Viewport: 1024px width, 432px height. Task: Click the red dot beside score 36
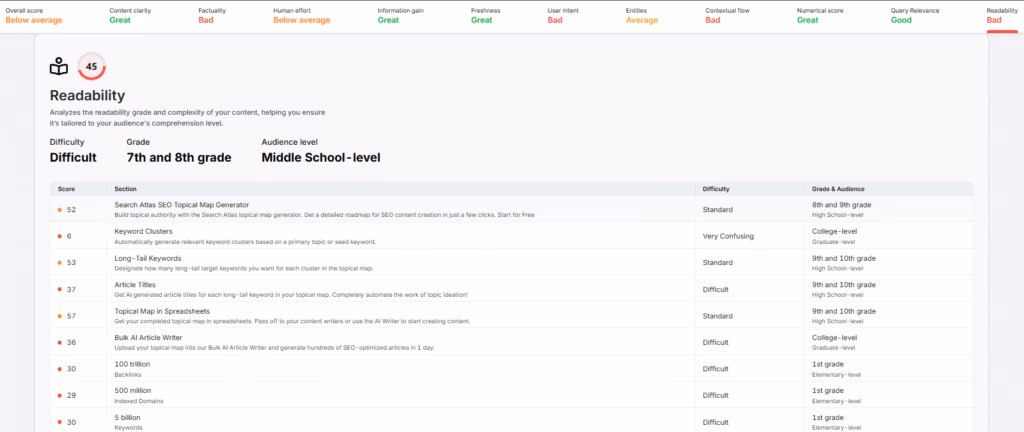tap(59, 342)
